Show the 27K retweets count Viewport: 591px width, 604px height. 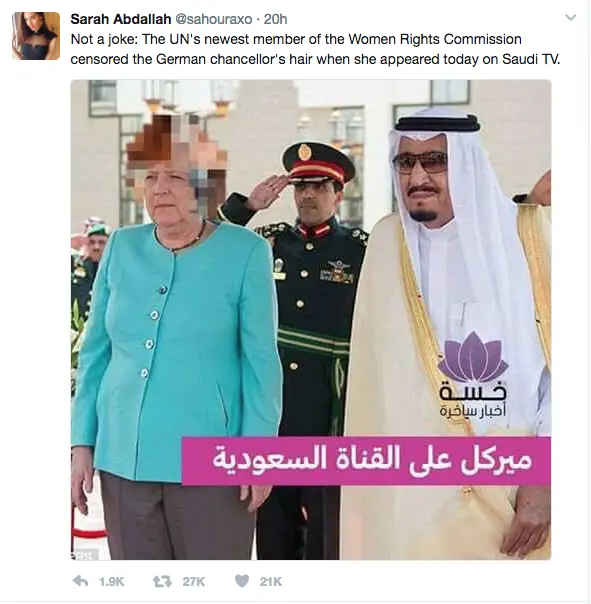tap(194, 581)
